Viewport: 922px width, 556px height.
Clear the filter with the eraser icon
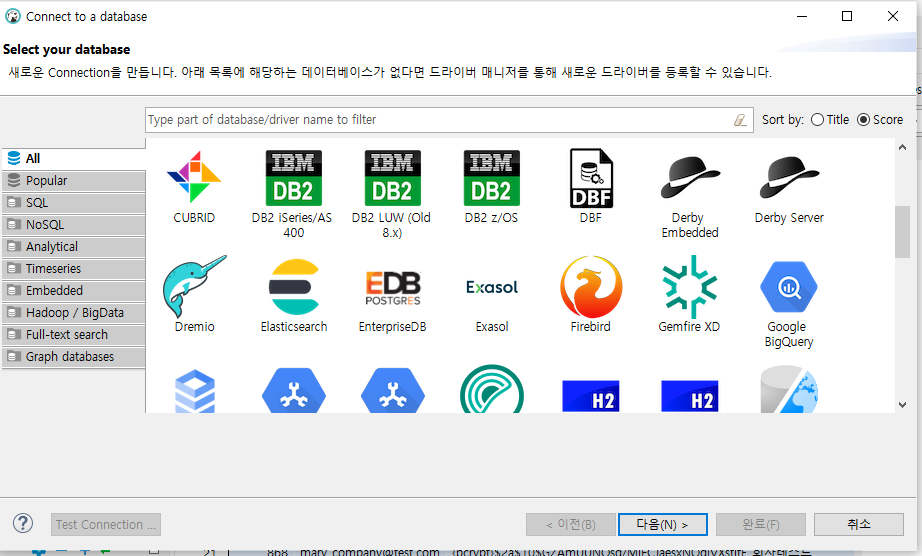click(x=740, y=120)
